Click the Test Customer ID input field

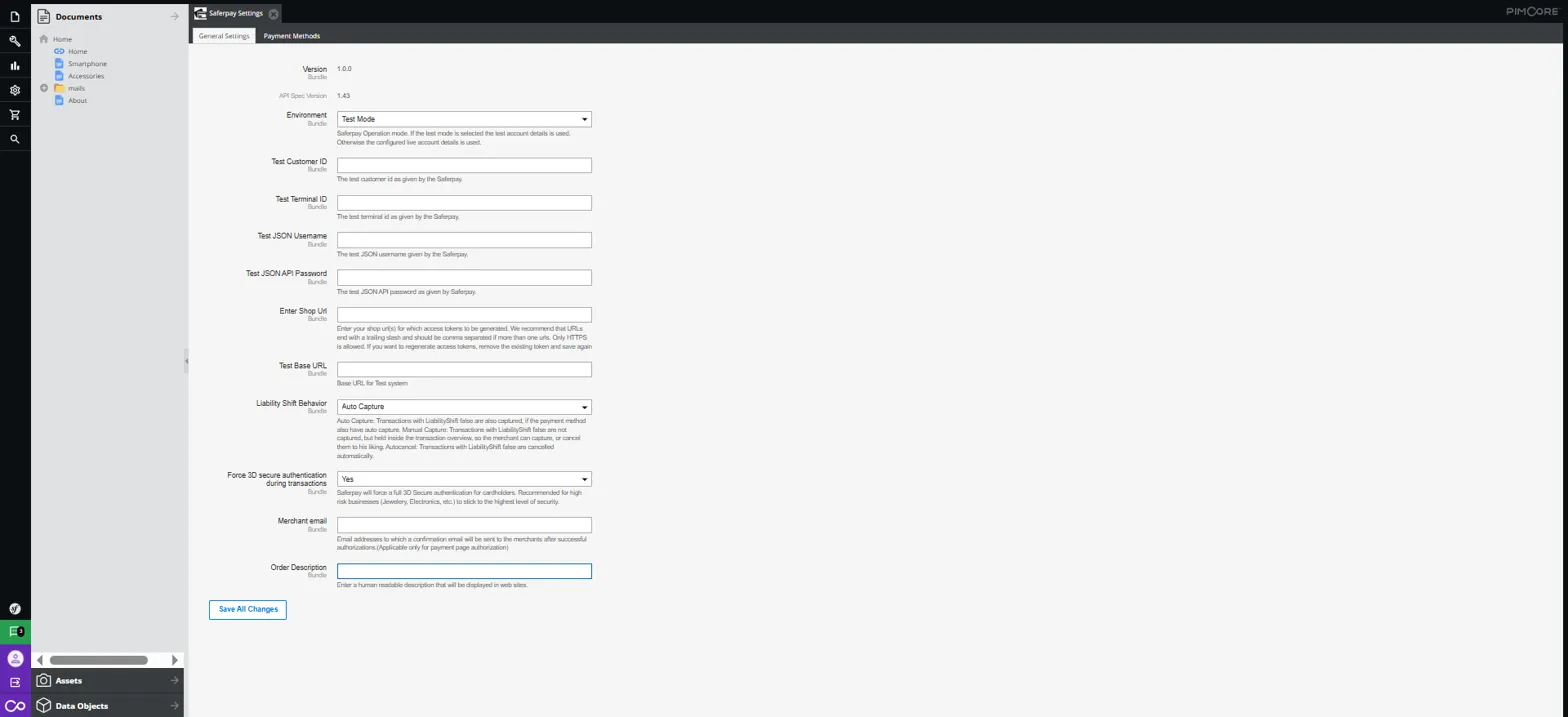(464, 166)
